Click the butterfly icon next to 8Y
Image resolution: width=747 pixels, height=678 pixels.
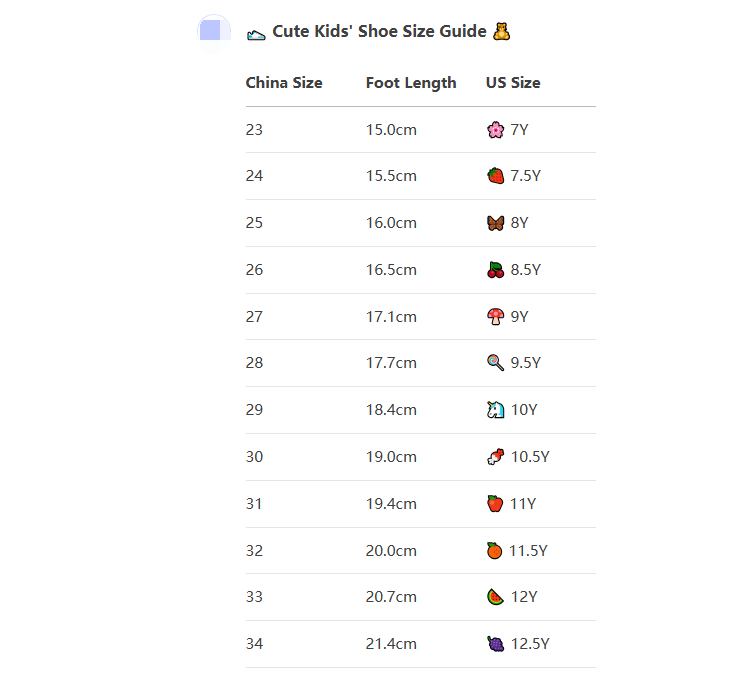click(x=495, y=223)
